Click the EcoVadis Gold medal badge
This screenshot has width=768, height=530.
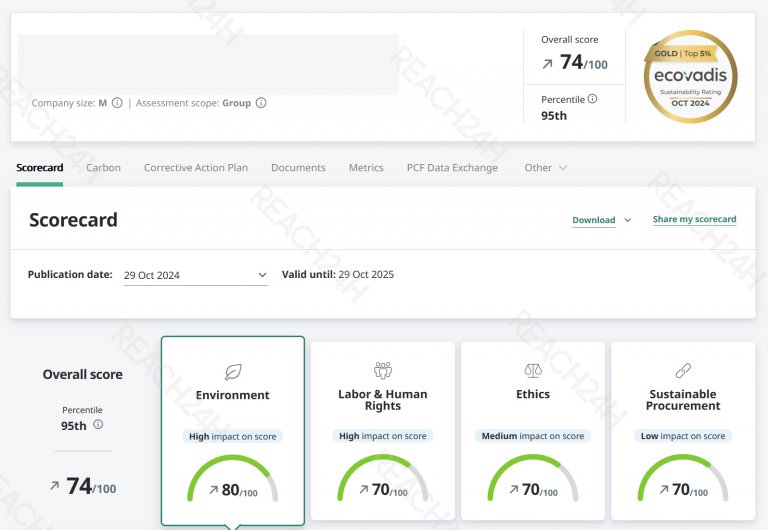tap(690, 76)
